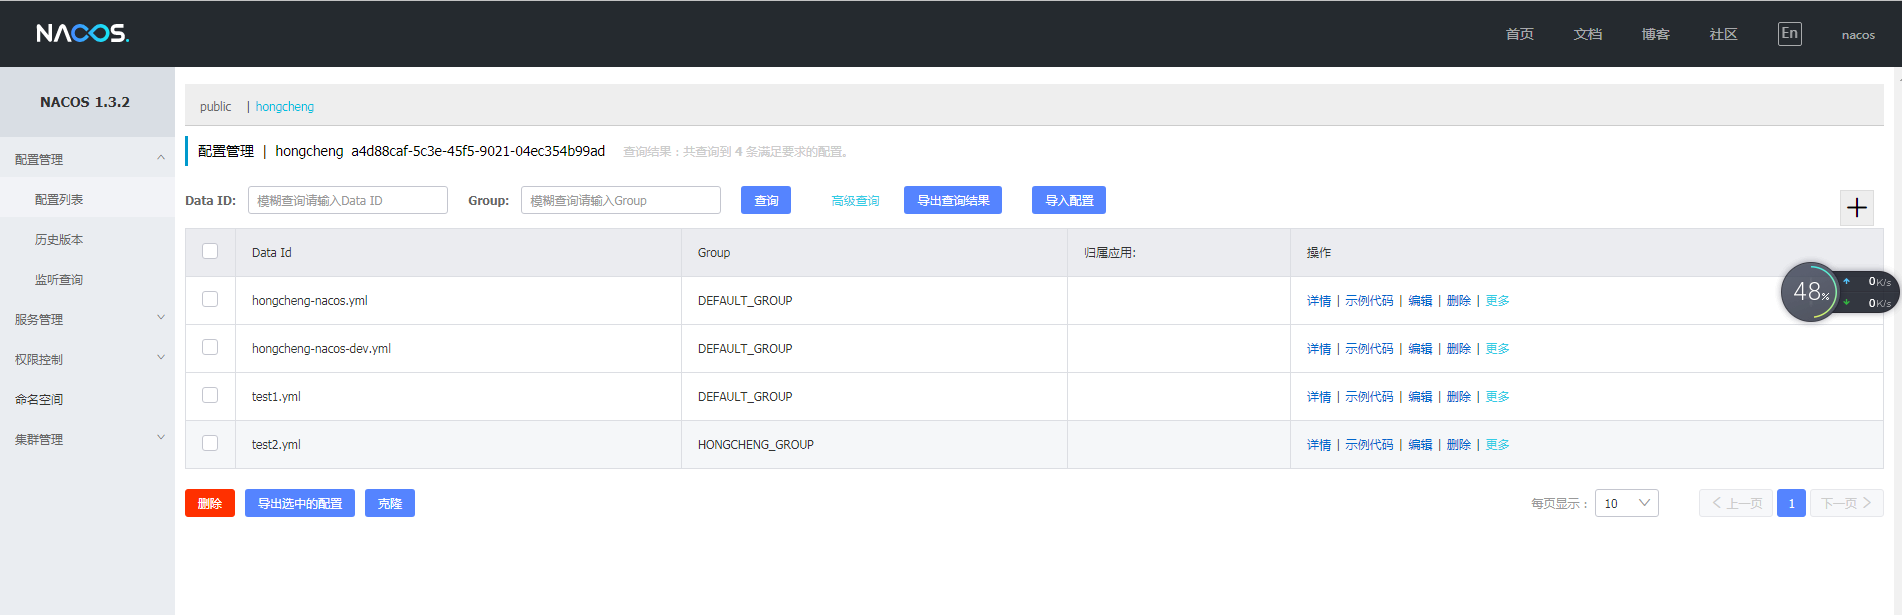
Task: Click 删除 for test1.yml row
Action: [x=1459, y=397]
